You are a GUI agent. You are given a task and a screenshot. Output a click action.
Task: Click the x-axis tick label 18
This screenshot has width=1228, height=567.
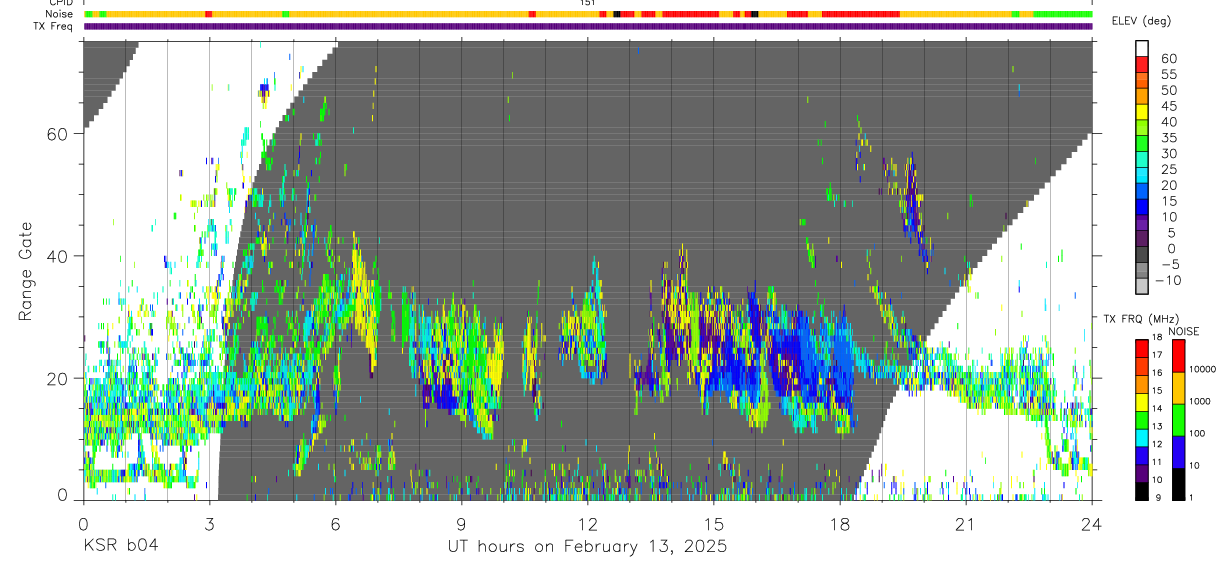pos(840,524)
